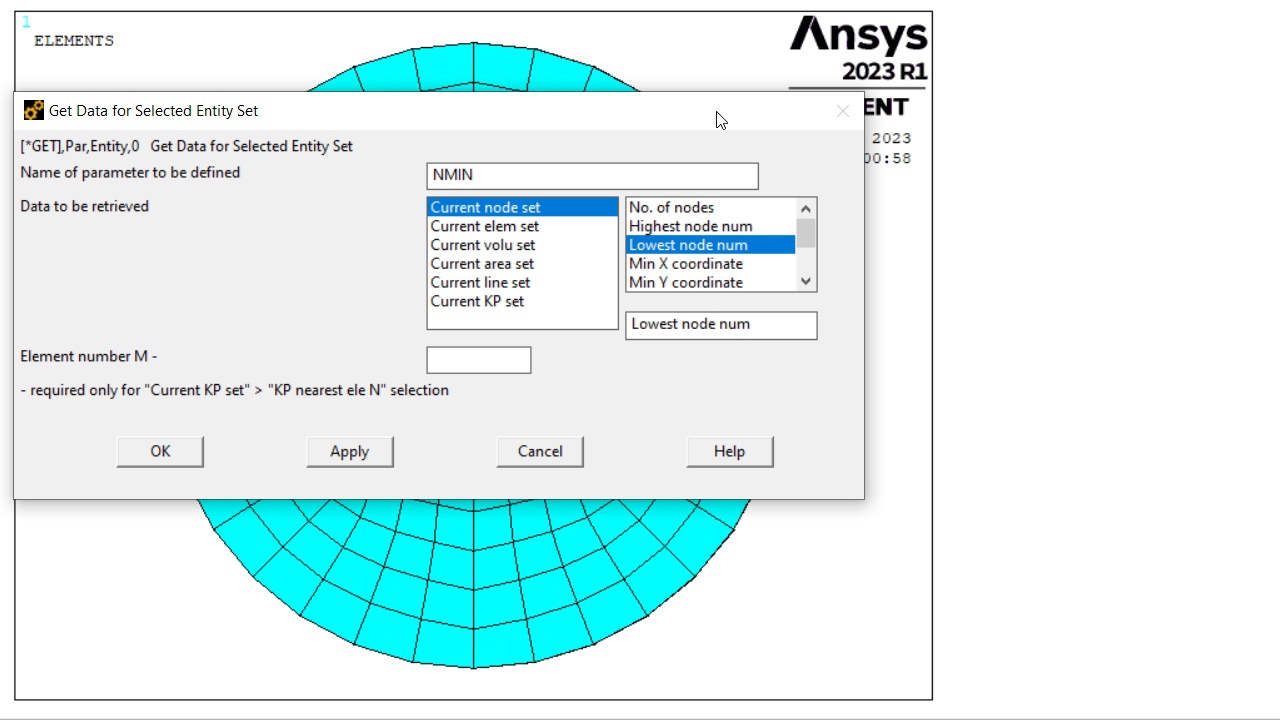Select Current area set
Screen dimensions: 1280x720
click(523, 264)
